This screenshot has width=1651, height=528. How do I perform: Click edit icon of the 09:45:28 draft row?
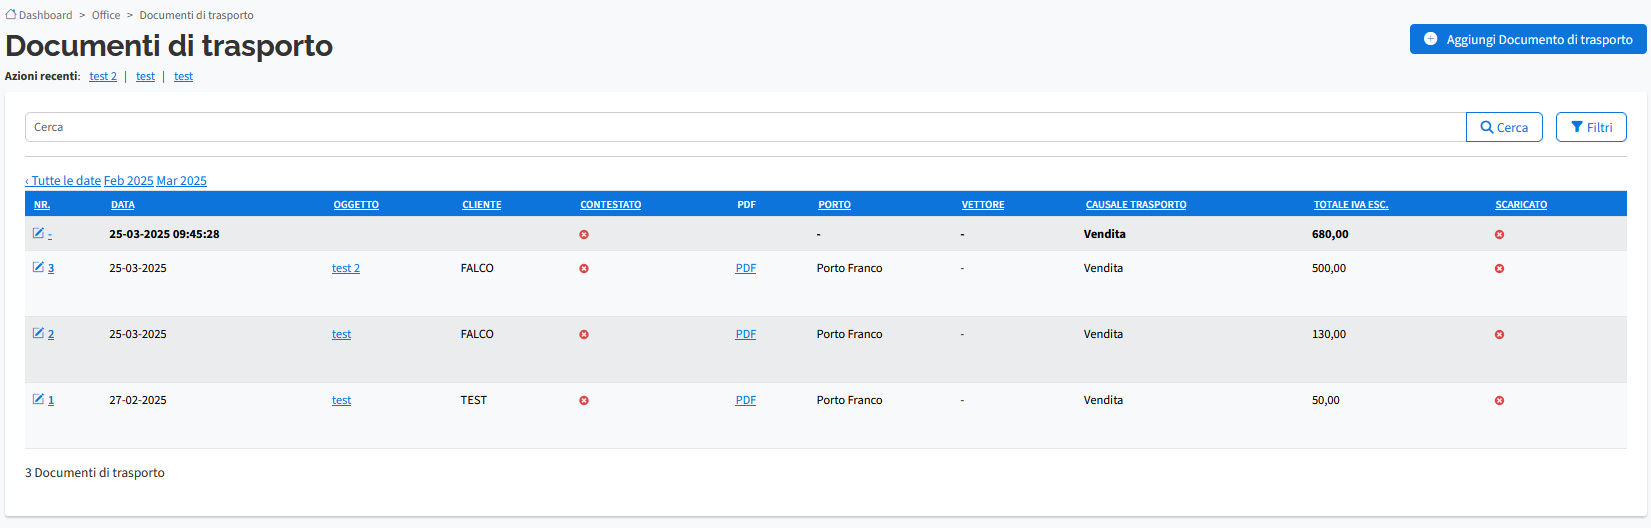pos(38,233)
